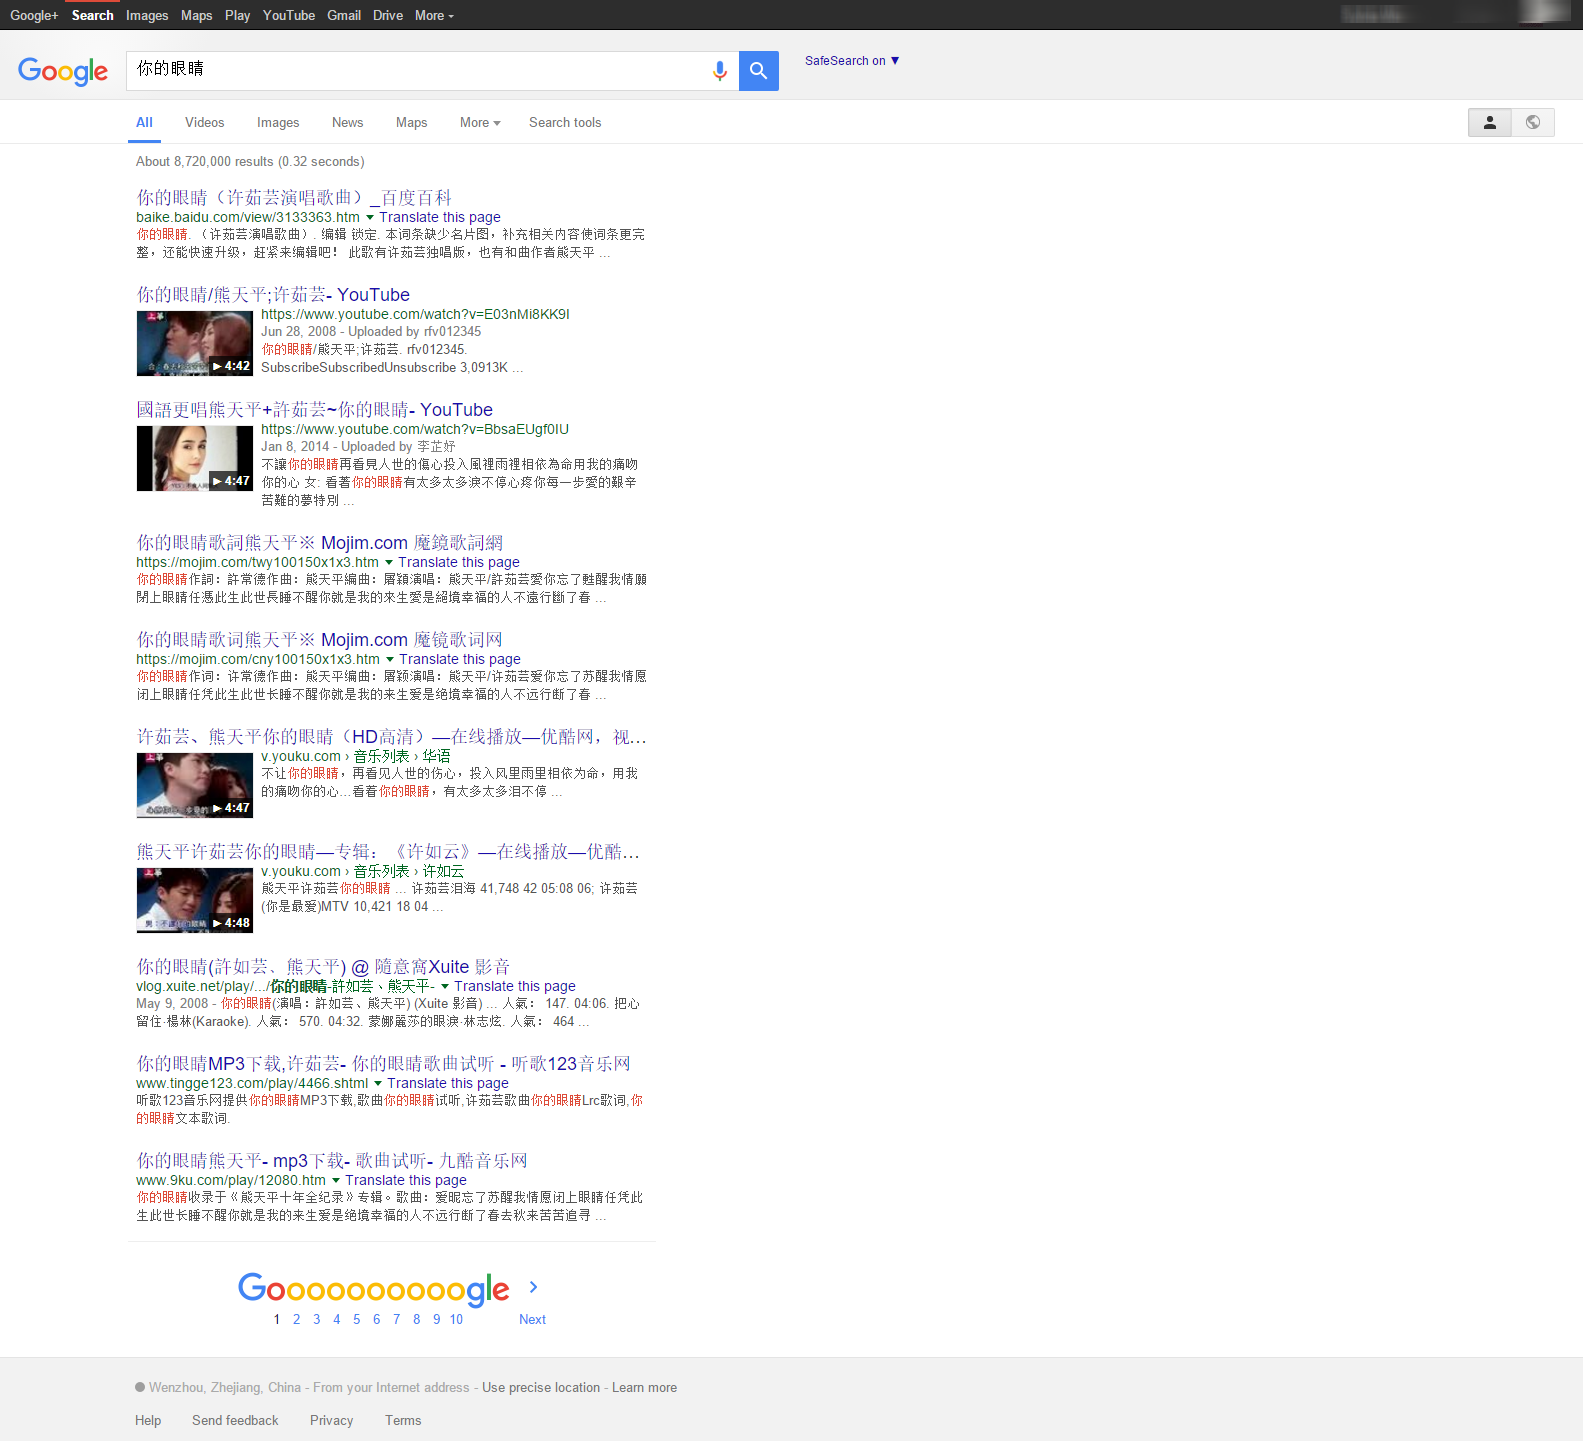Click Use precise location
The height and width of the screenshot is (1441, 1583).
pos(541,1387)
